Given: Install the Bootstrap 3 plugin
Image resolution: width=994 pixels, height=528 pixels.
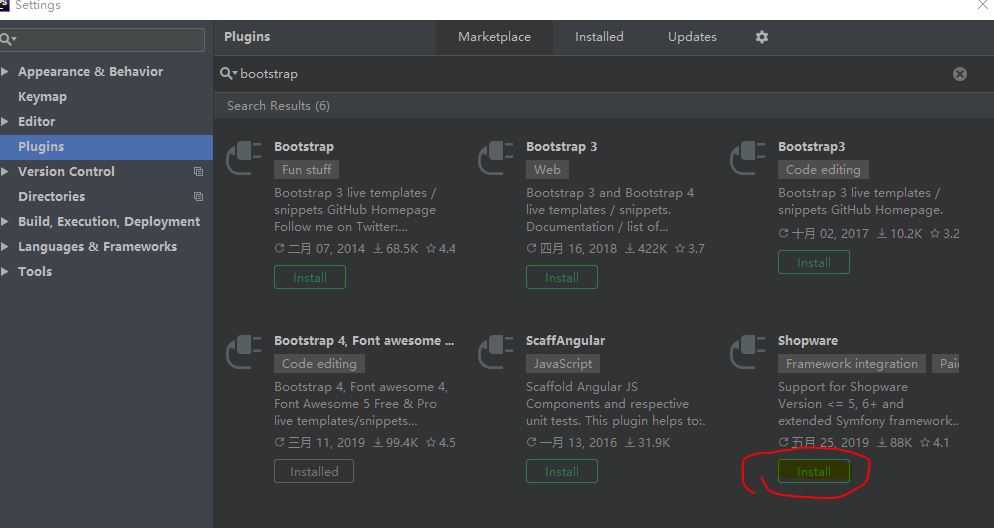Looking at the screenshot, I should (x=562, y=278).
